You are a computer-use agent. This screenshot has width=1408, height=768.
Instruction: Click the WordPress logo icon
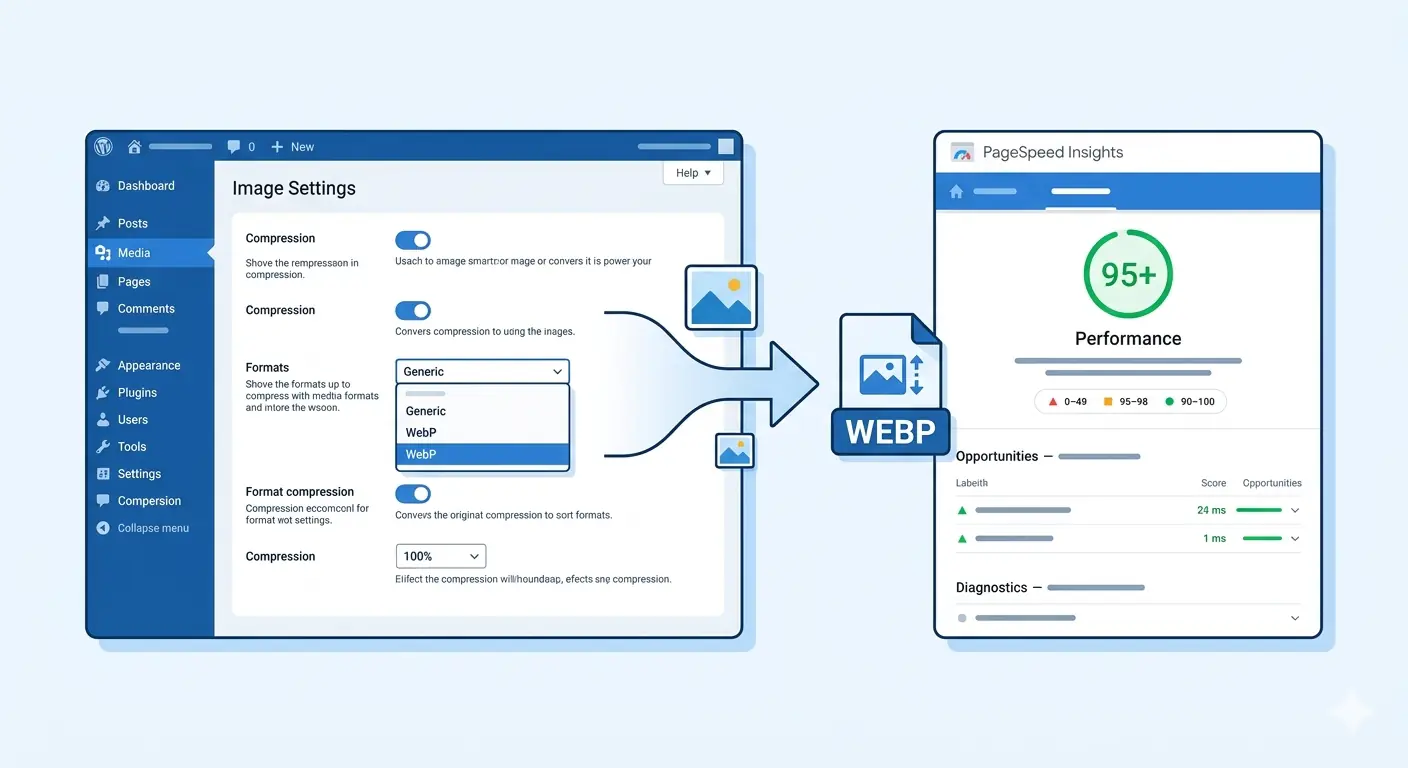[x=103, y=147]
